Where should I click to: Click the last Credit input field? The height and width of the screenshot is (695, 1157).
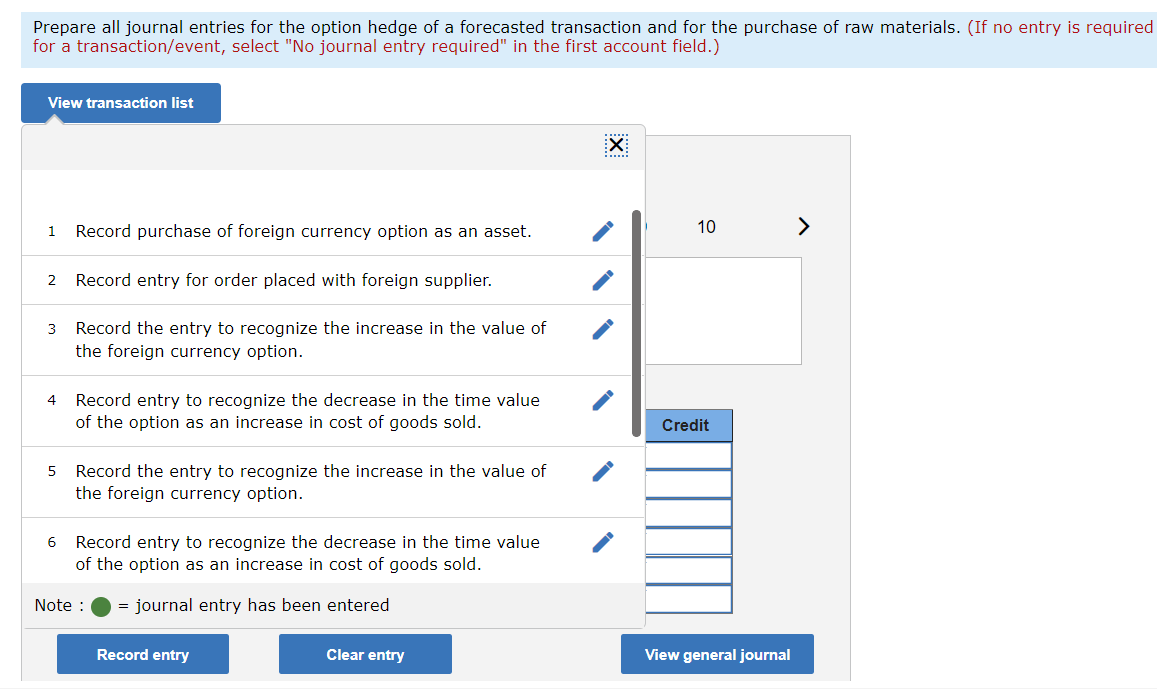click(689, 599)
